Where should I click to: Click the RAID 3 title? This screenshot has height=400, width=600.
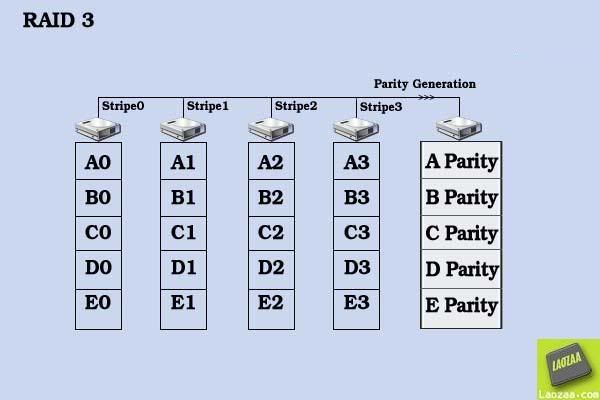click(58, 20)
